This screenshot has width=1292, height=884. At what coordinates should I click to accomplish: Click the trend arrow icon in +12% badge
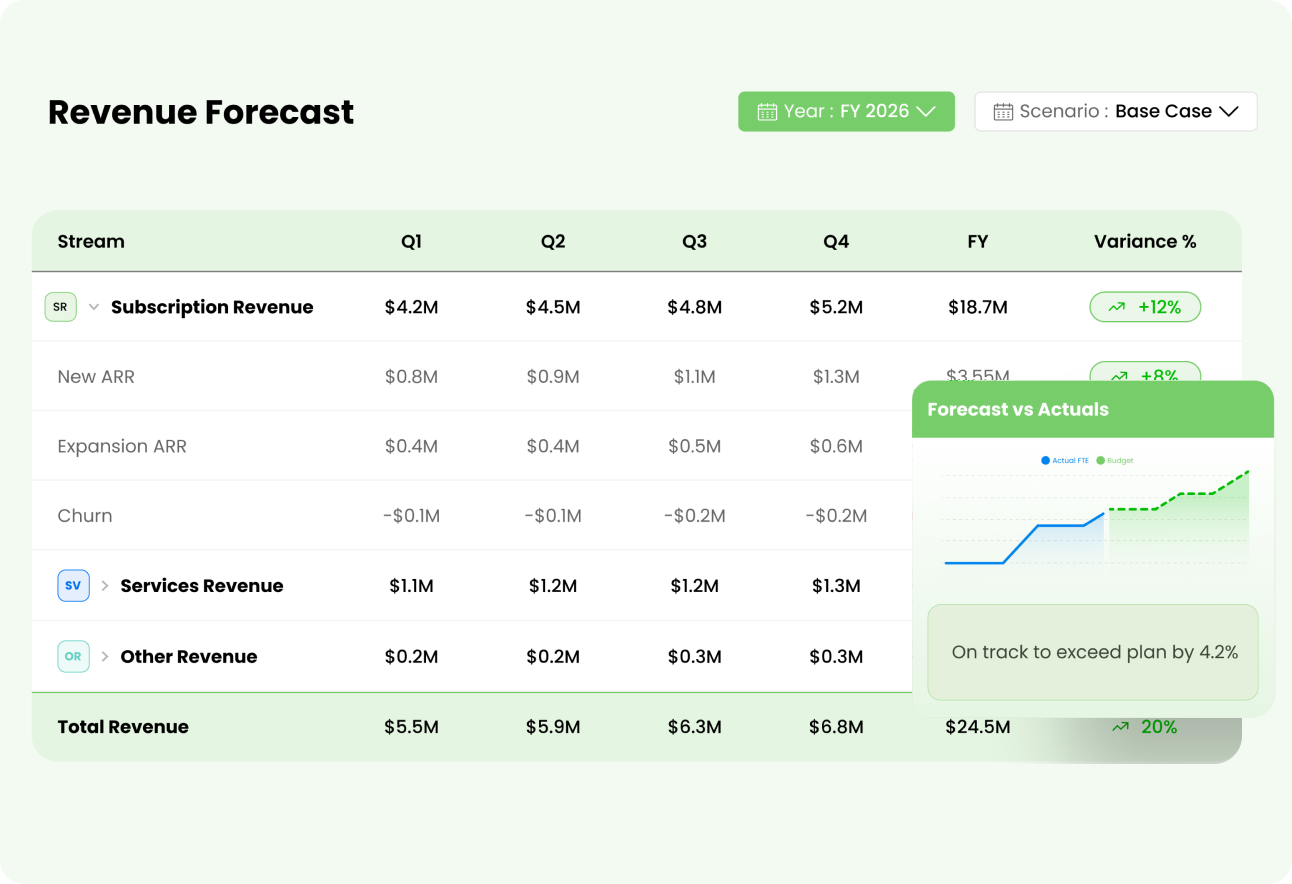[1116, 308]
